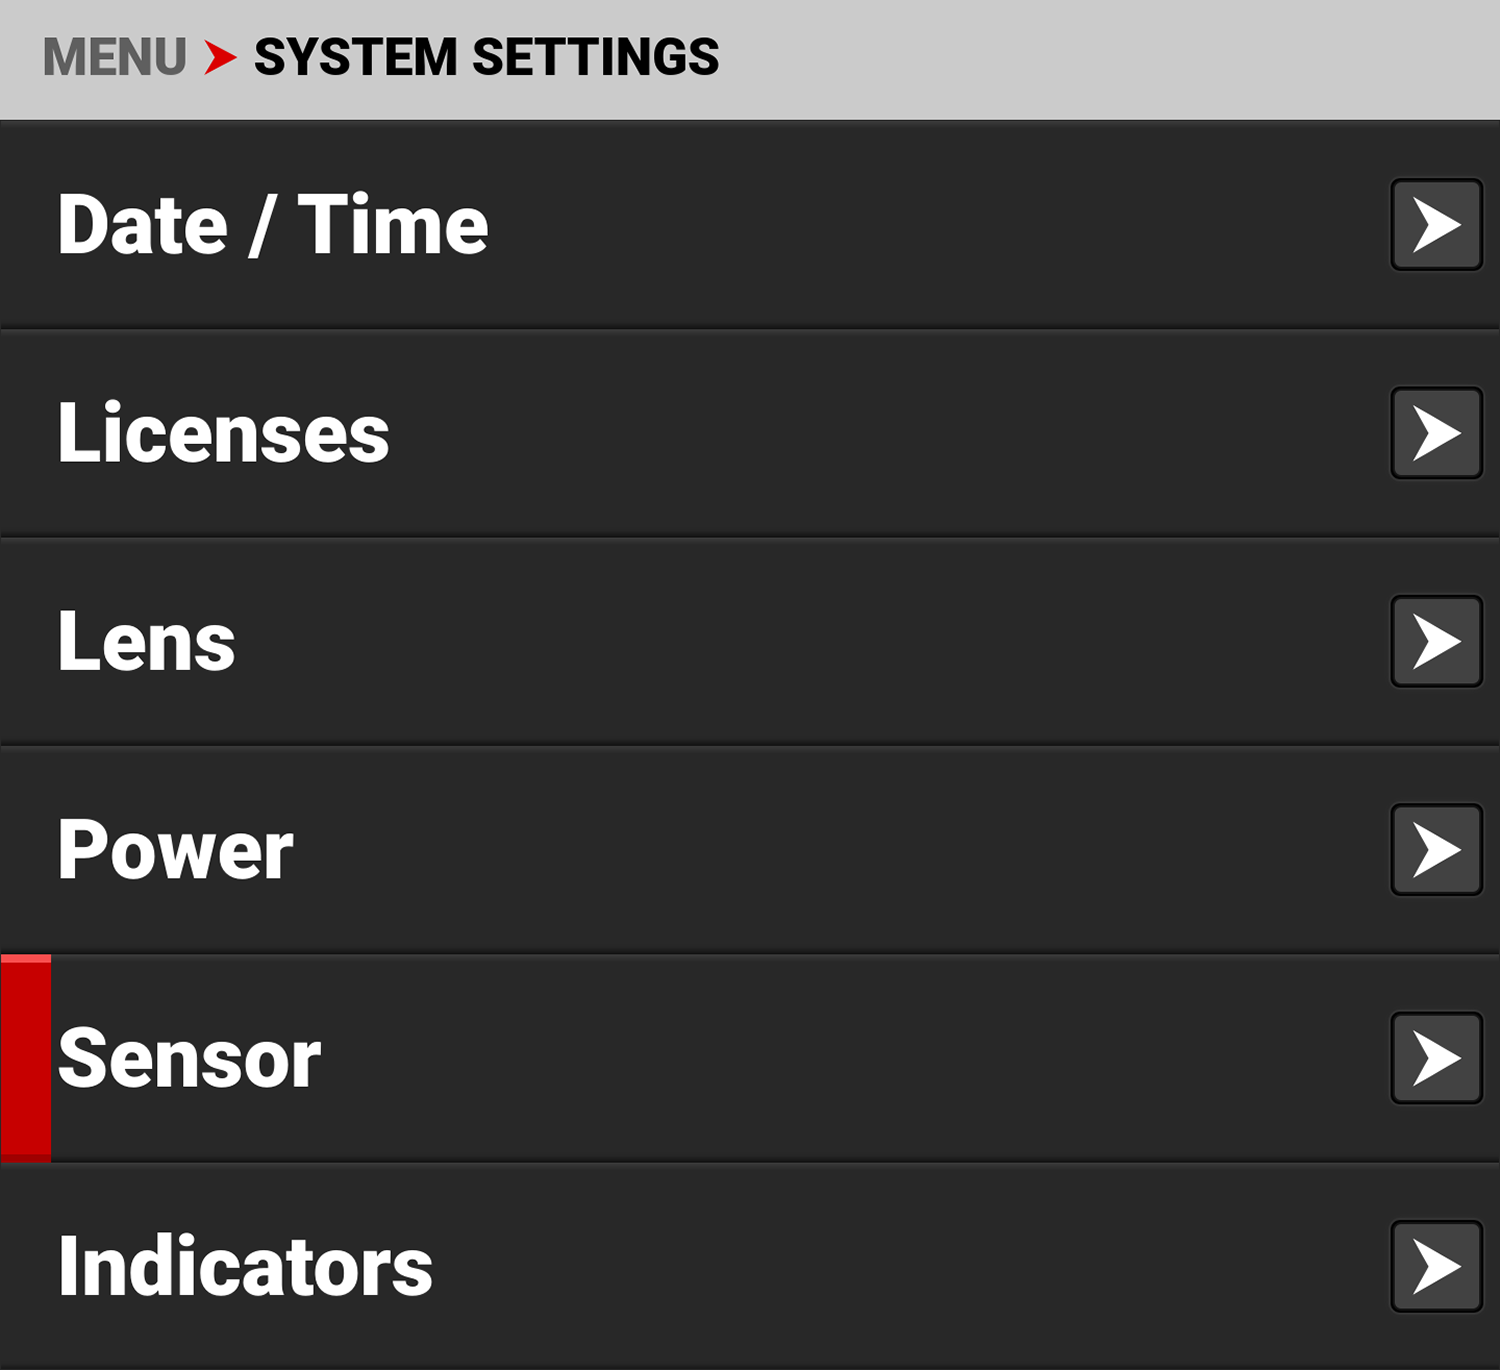1500x1370 pixels.
Task: Click MENU in the breadcrumb bar
Action: pyautogui.click(x=113, y=58)
